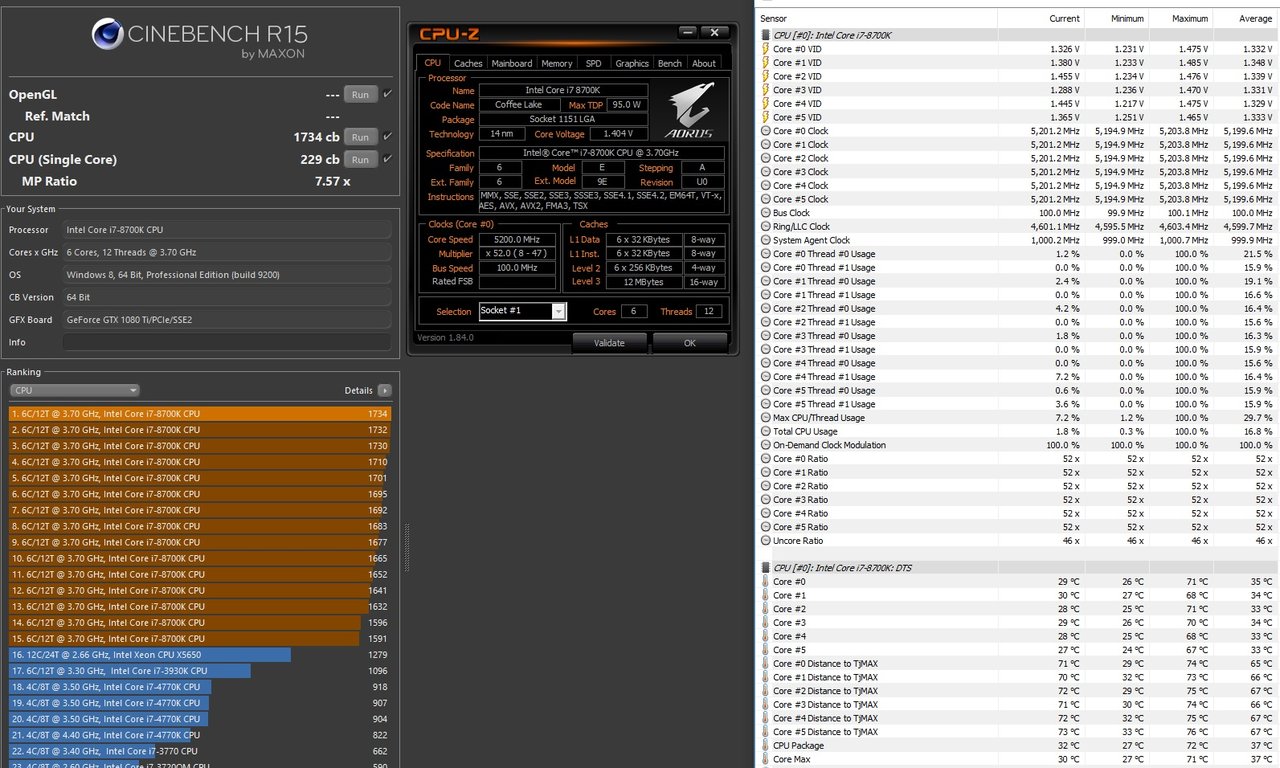
Task: Open the SPD tab in CPU-Z
Action: [594, 63]
